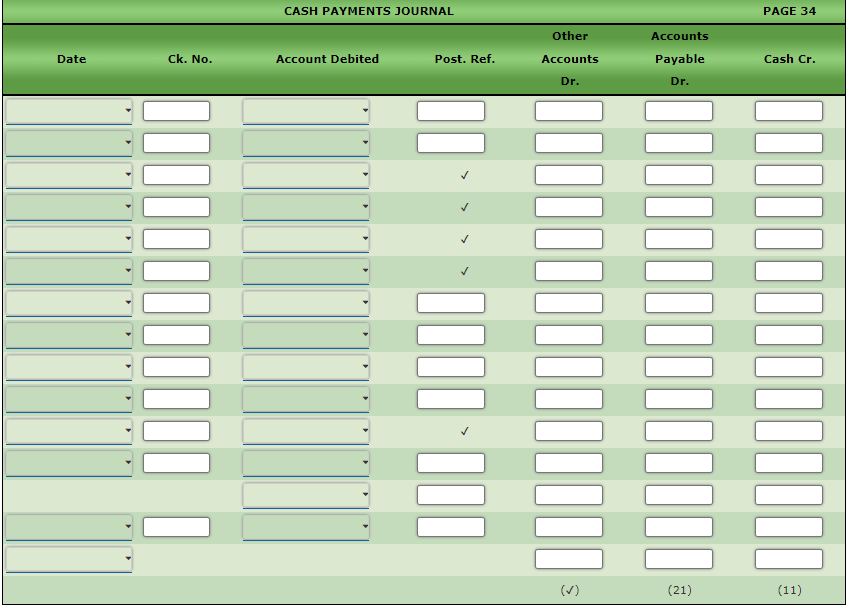Click Post. Ref. field in row lacking date
The width and height of the screenshot is (848, 607).
[450, 494]
